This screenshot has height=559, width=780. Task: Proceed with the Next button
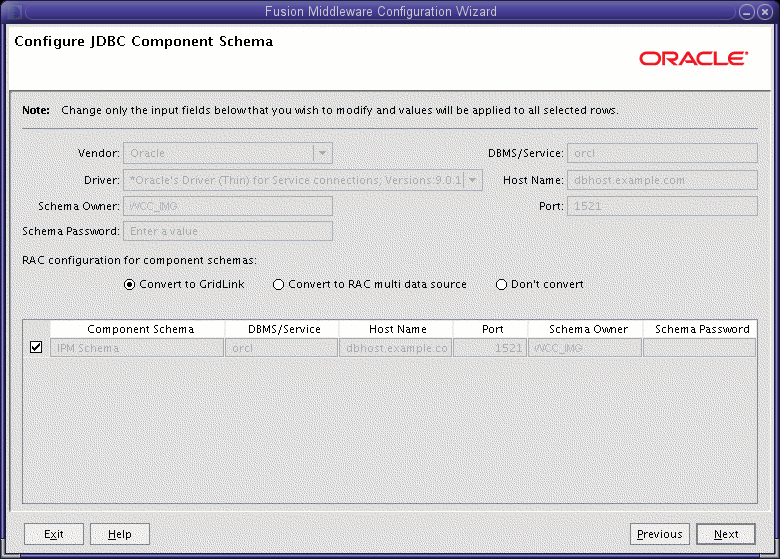click(726, 534)
